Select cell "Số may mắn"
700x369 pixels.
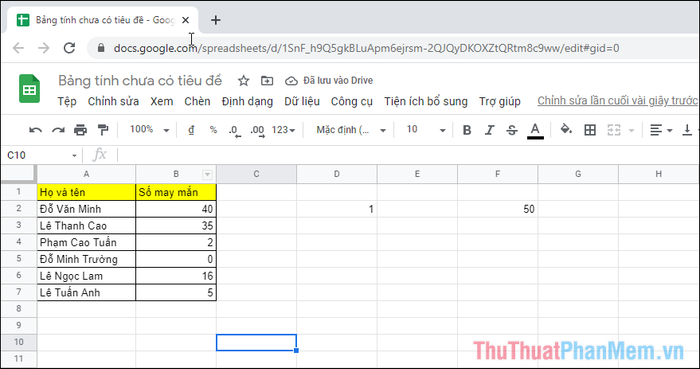(x=176, y=192)
